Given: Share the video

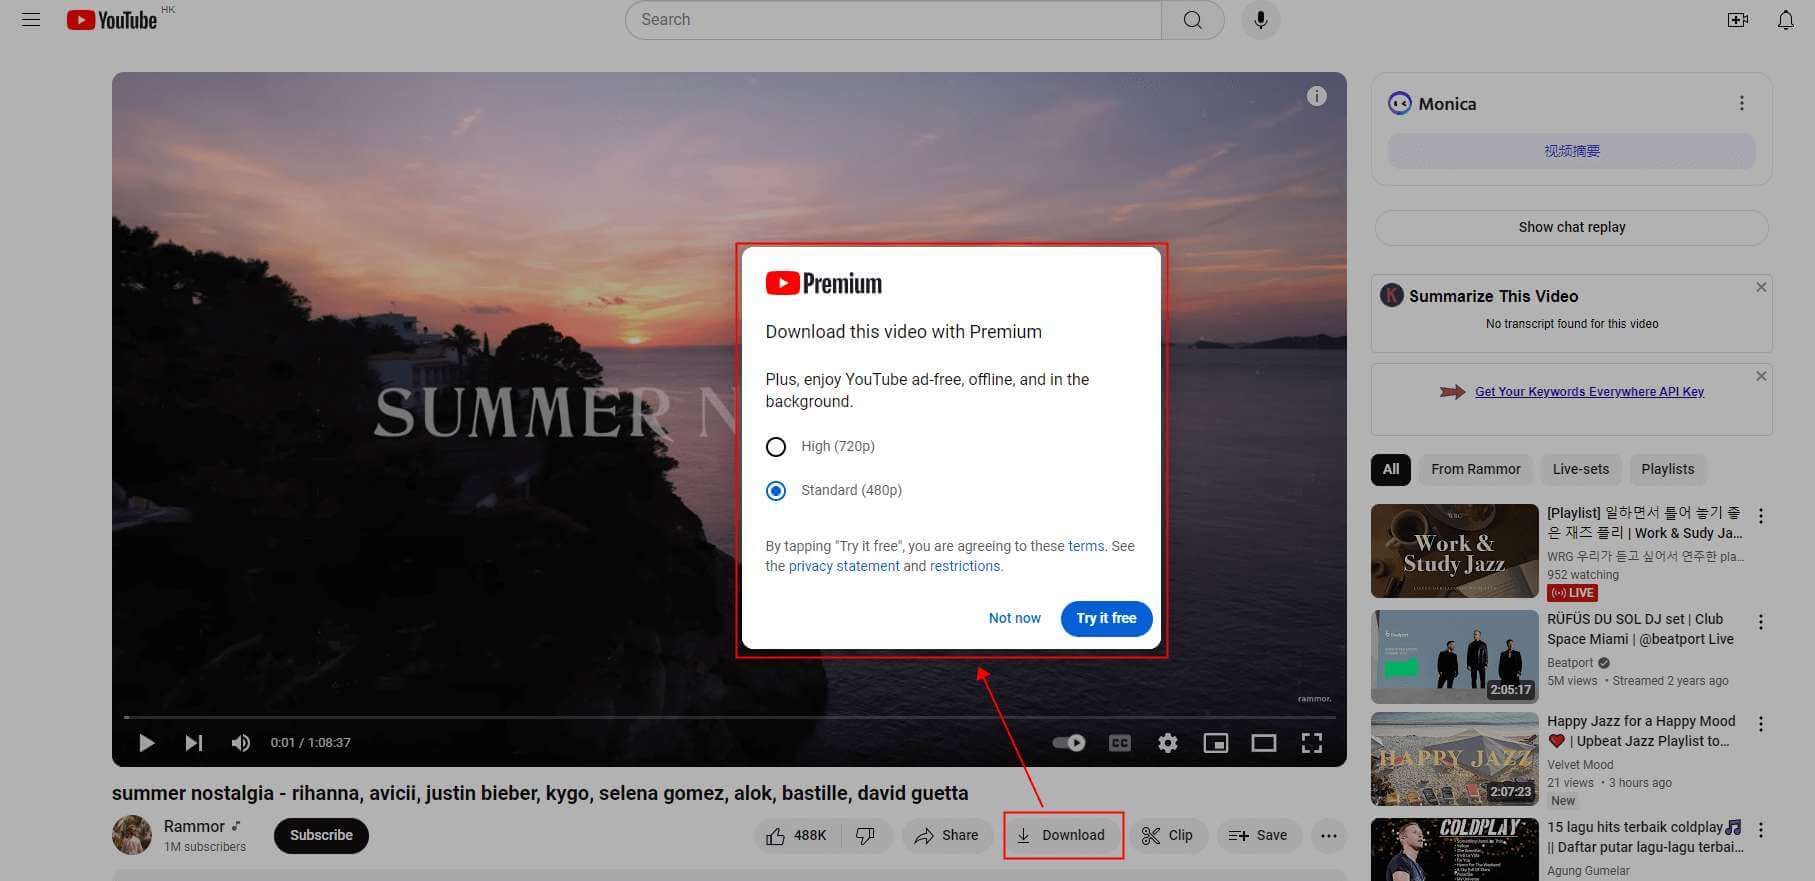Looking at the screenshot, I should tap(947, 836).
